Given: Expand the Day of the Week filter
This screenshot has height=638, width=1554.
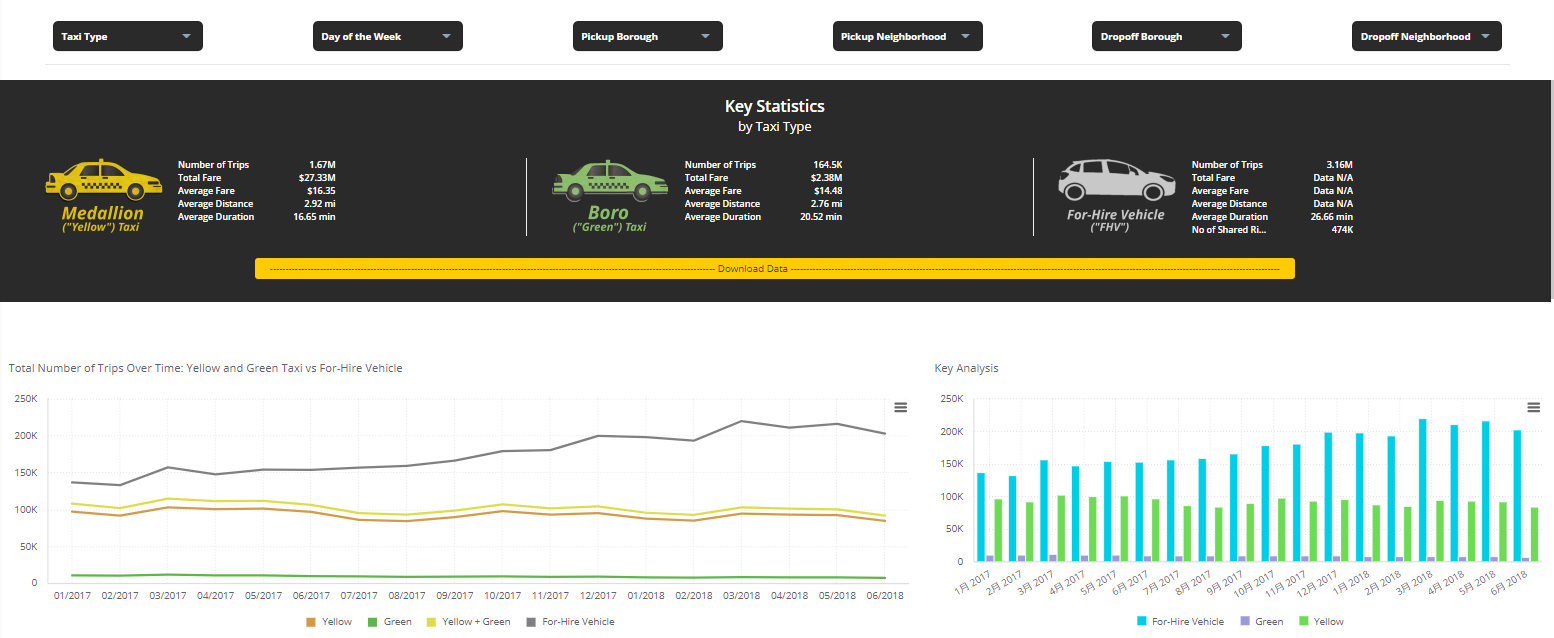Looking at the screenshot, I should [387, 35].
